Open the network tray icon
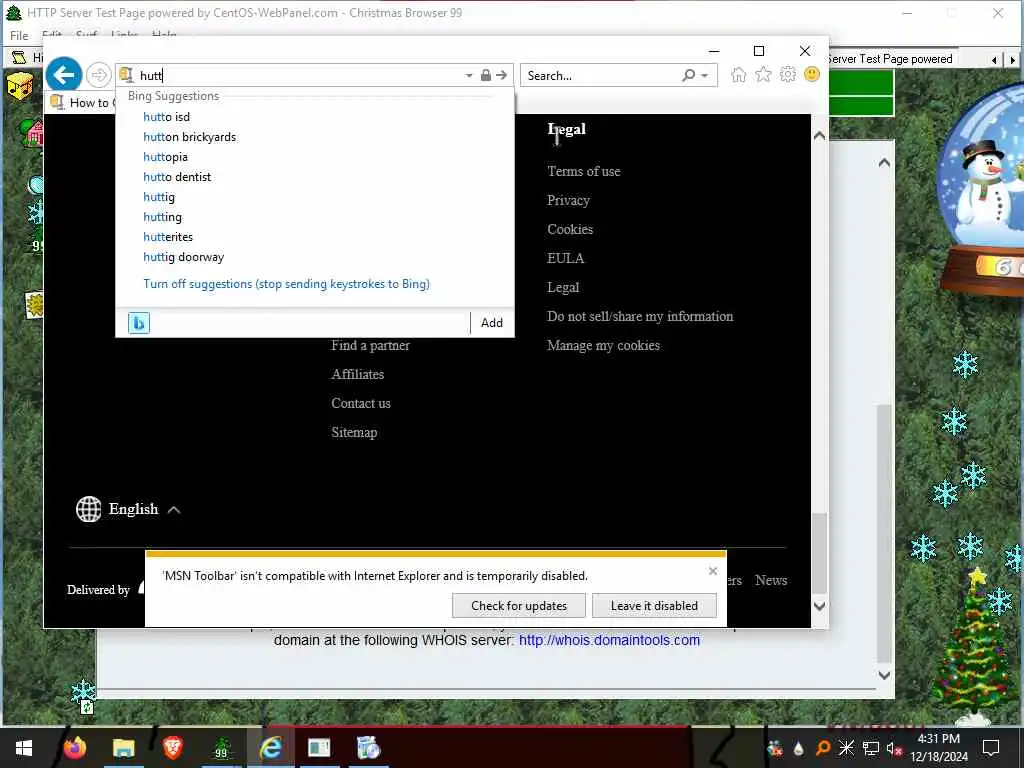 [871, 748]
